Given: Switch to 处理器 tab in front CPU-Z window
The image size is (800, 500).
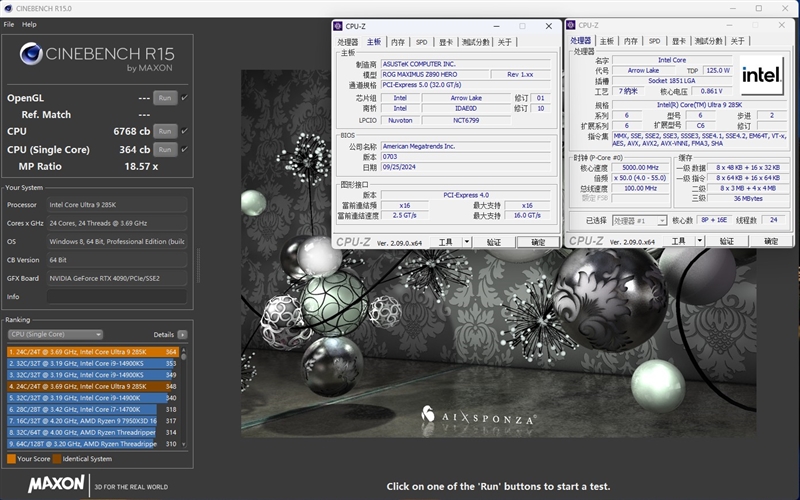Looking at the screenshot, I should tap(348, 42).
